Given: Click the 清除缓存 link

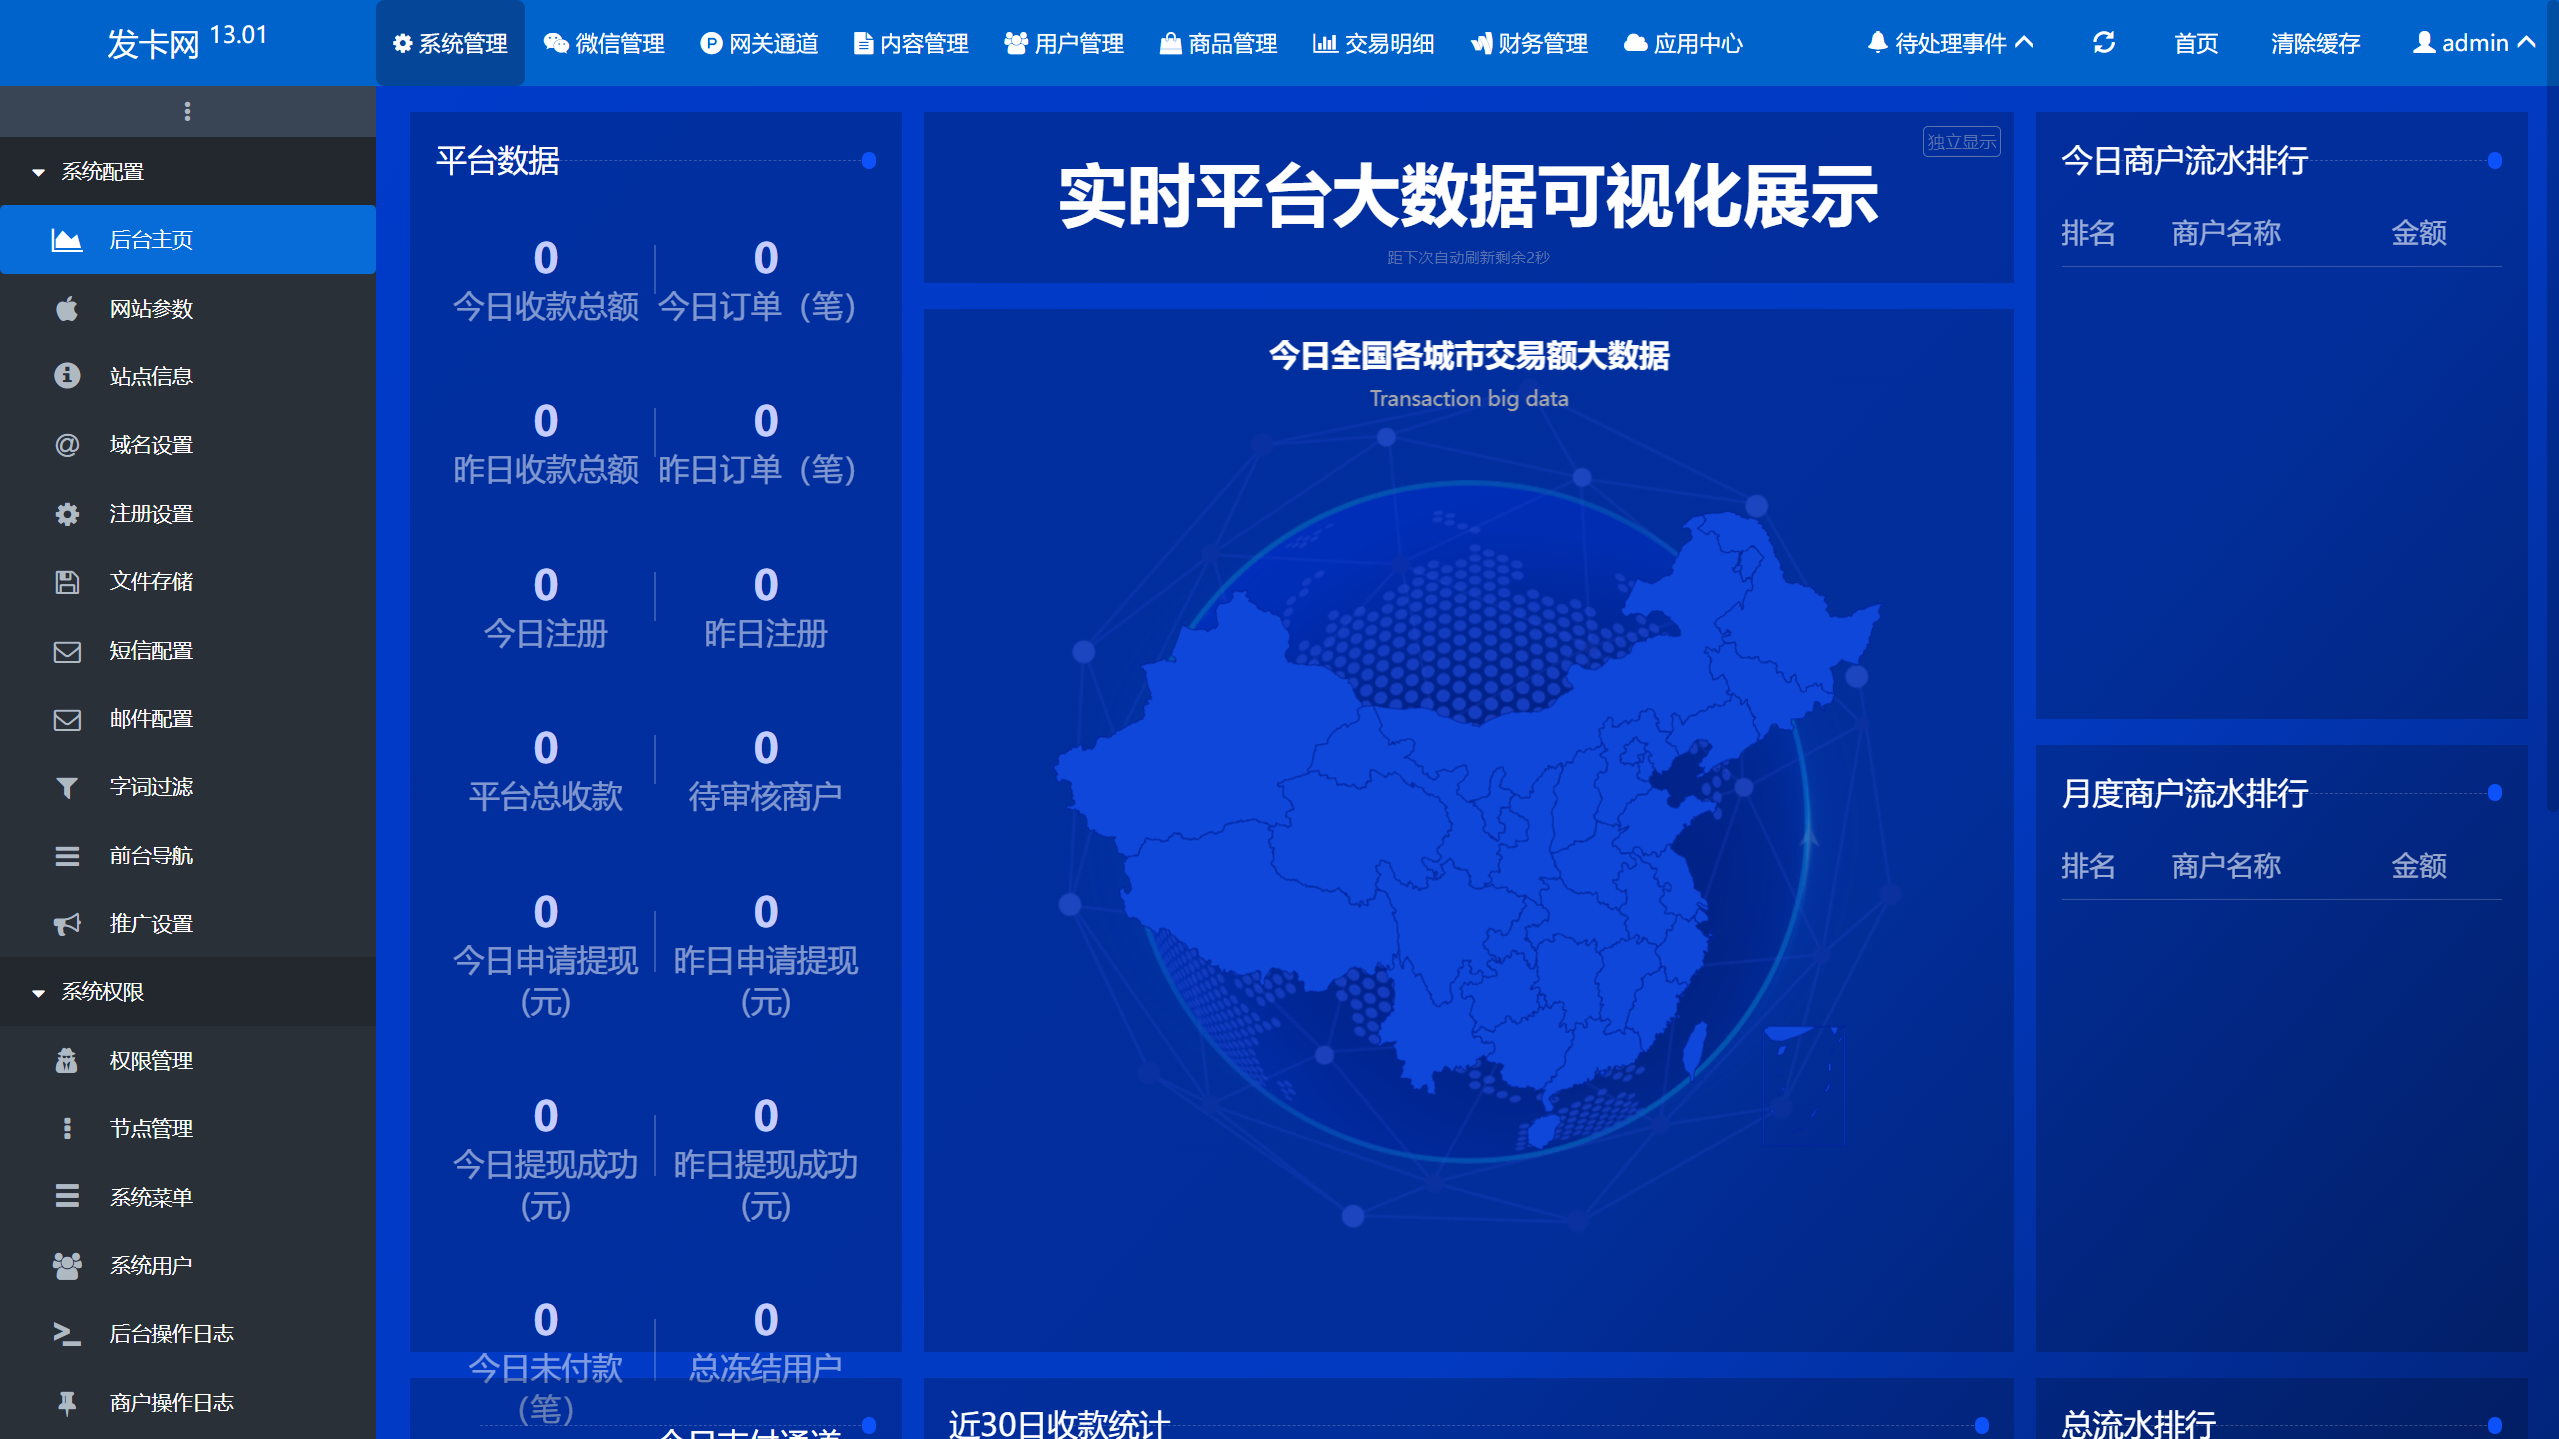Looking at the screenshot, I should [2313, 42].
